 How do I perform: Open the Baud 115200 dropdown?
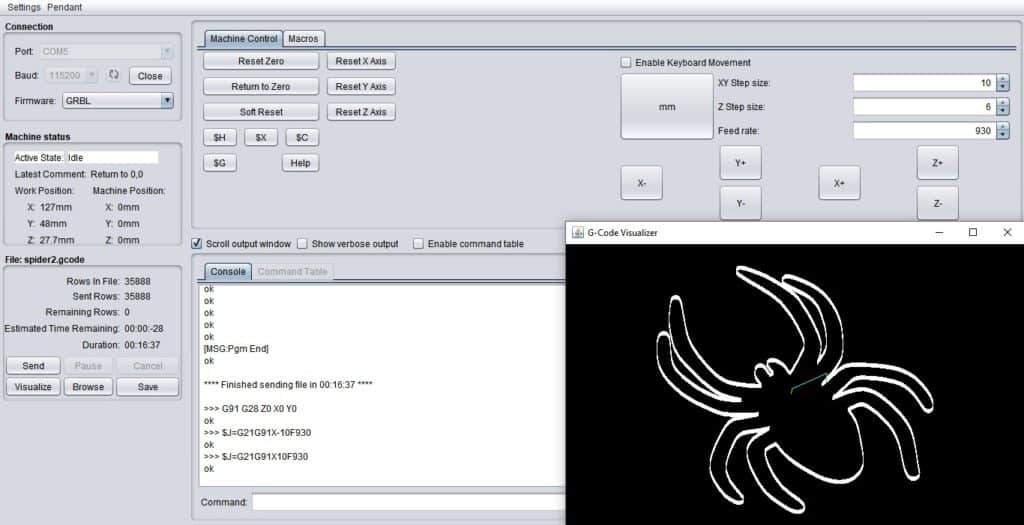coord(91,75)
